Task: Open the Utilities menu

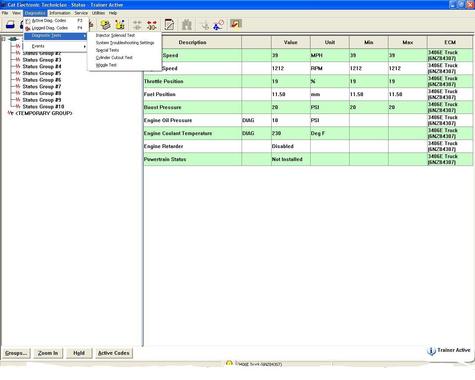Action: (x=98, y=13)
